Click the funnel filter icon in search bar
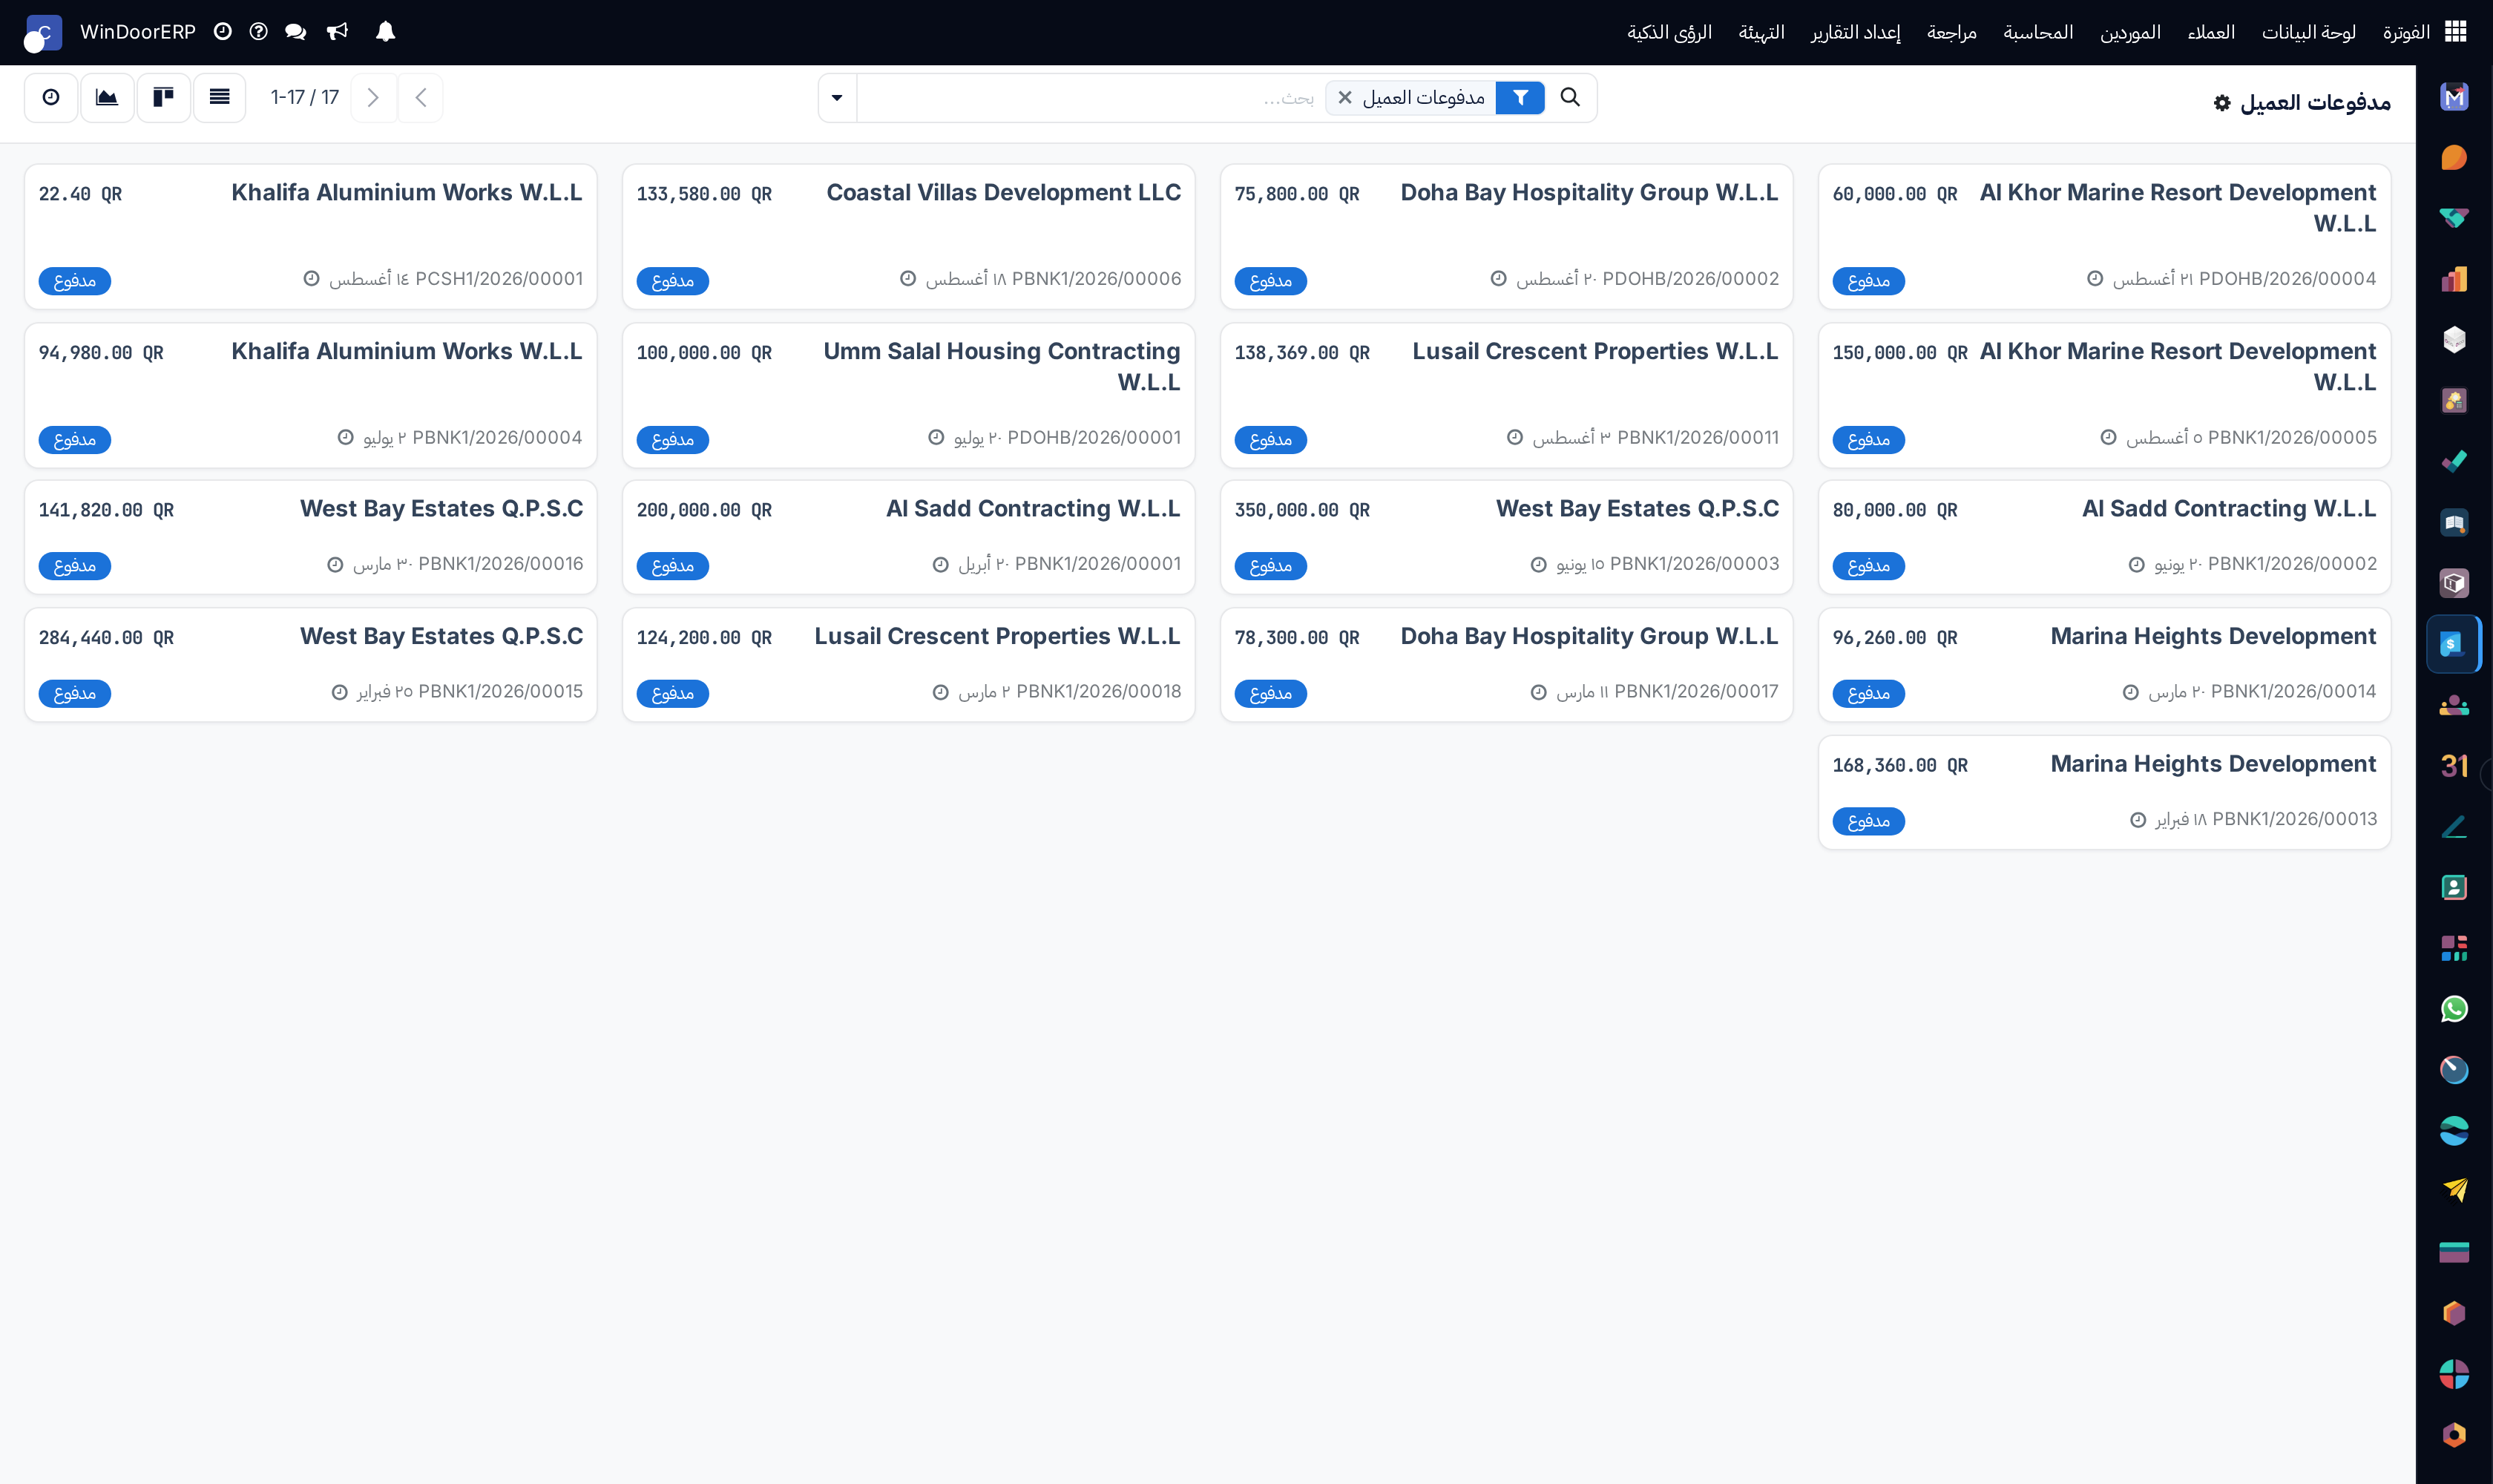 point(1520,97)
